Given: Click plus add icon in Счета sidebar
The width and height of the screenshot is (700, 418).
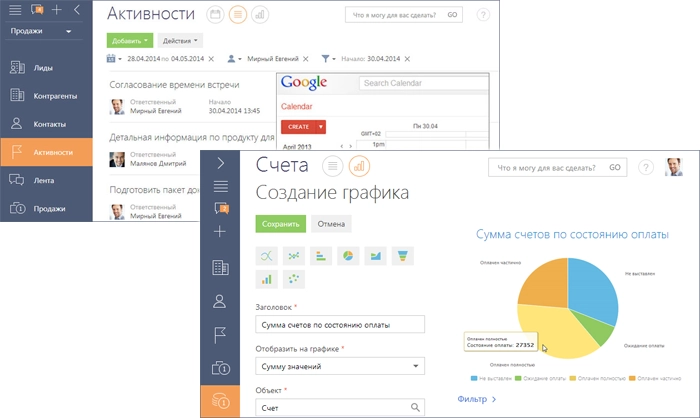Looking at the screenshot, I should [220, 231].
